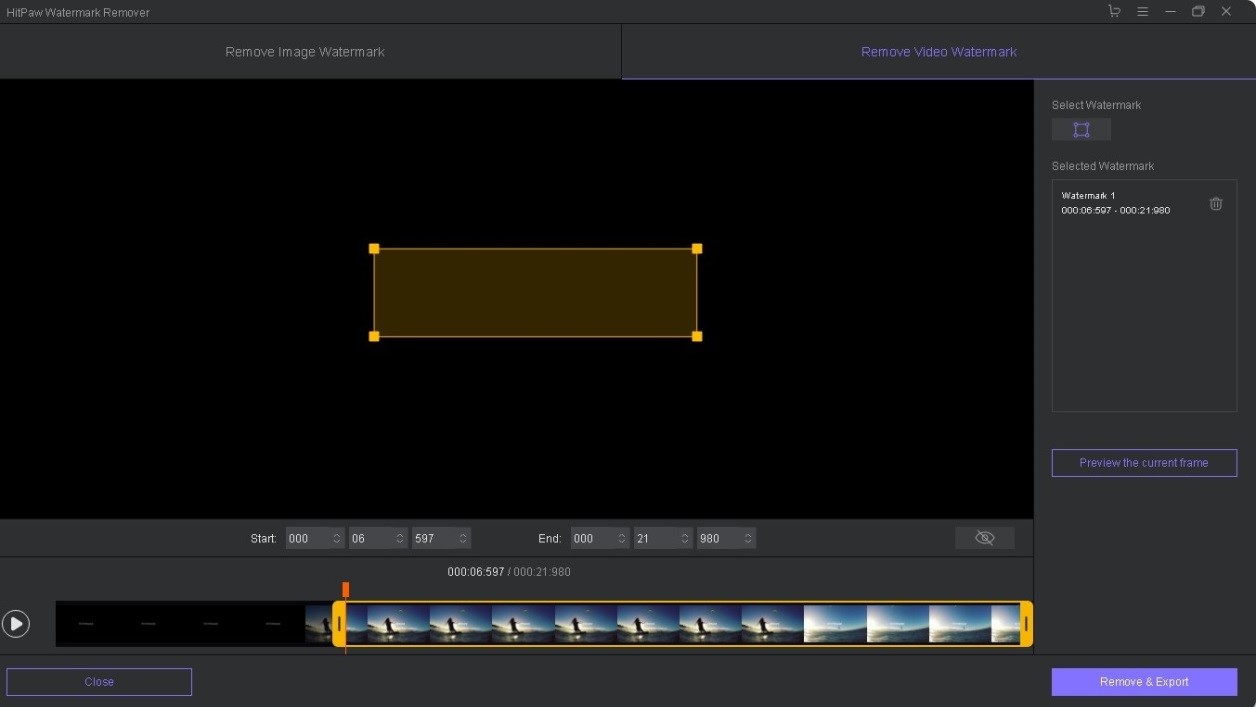Click the feedback icon in the title bar

coord(1114,11)
